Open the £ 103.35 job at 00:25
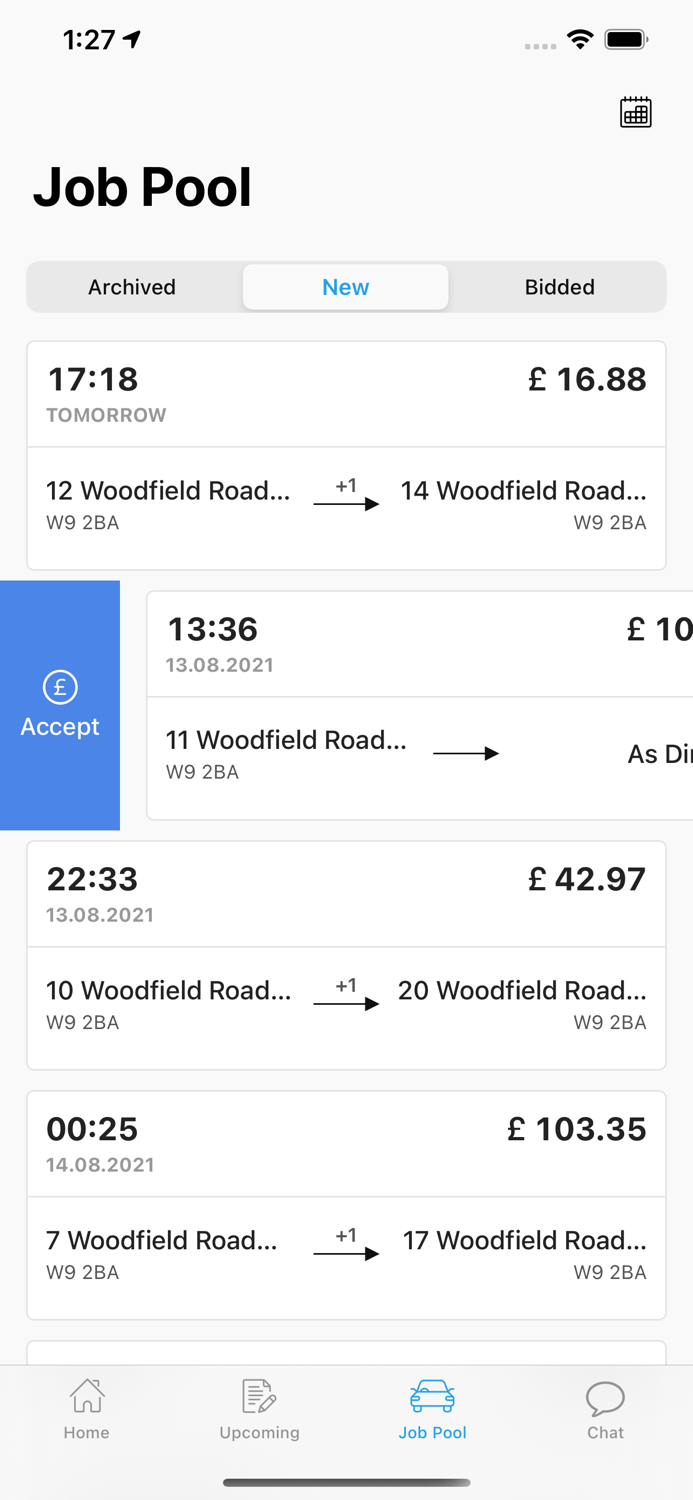 click(346, 1145)
